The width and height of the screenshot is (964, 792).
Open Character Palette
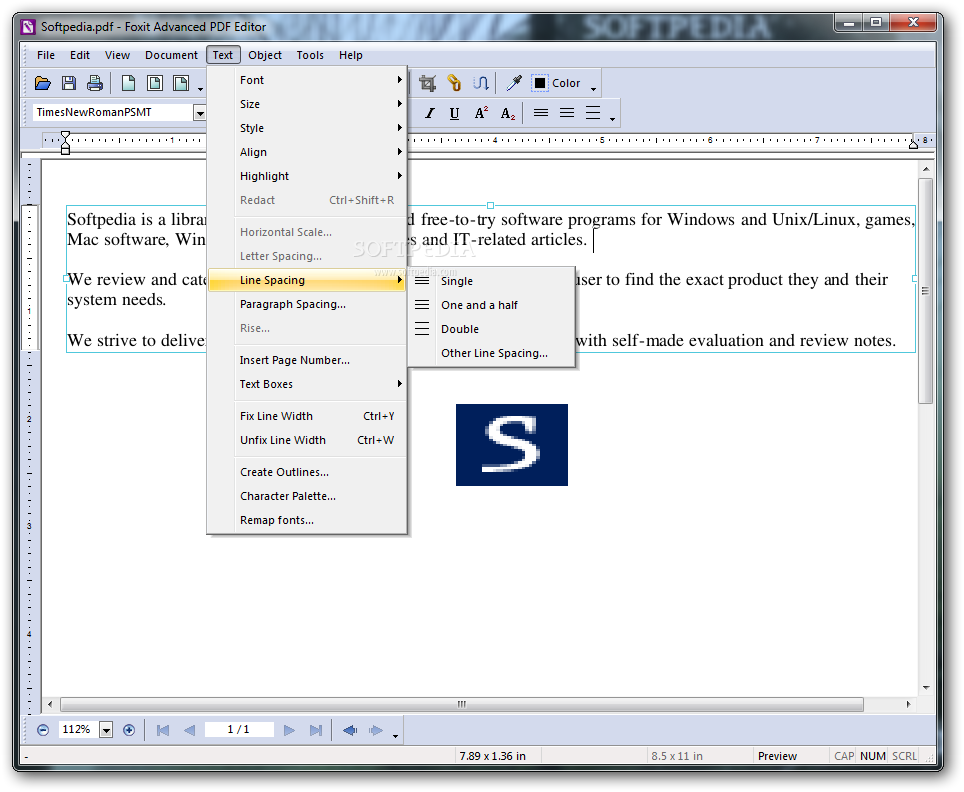pos(307,496)
